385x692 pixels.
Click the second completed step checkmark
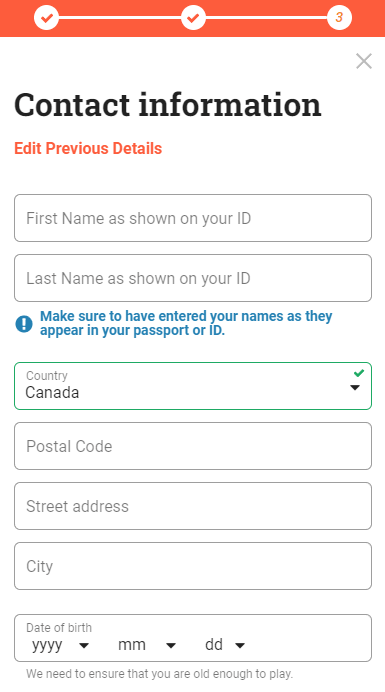click(193, 18)
